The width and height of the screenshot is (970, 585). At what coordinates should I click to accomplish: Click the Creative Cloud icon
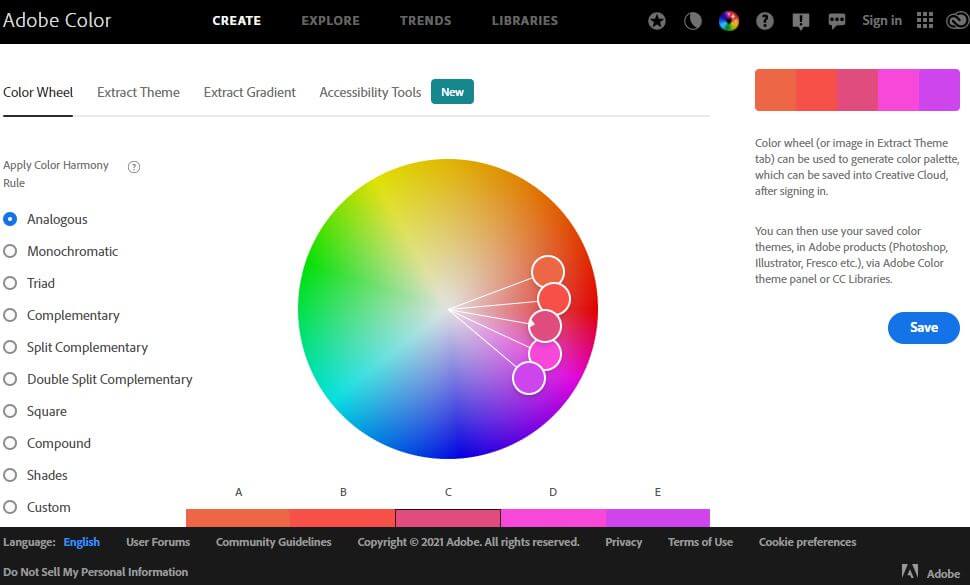[x=958, y=21]
